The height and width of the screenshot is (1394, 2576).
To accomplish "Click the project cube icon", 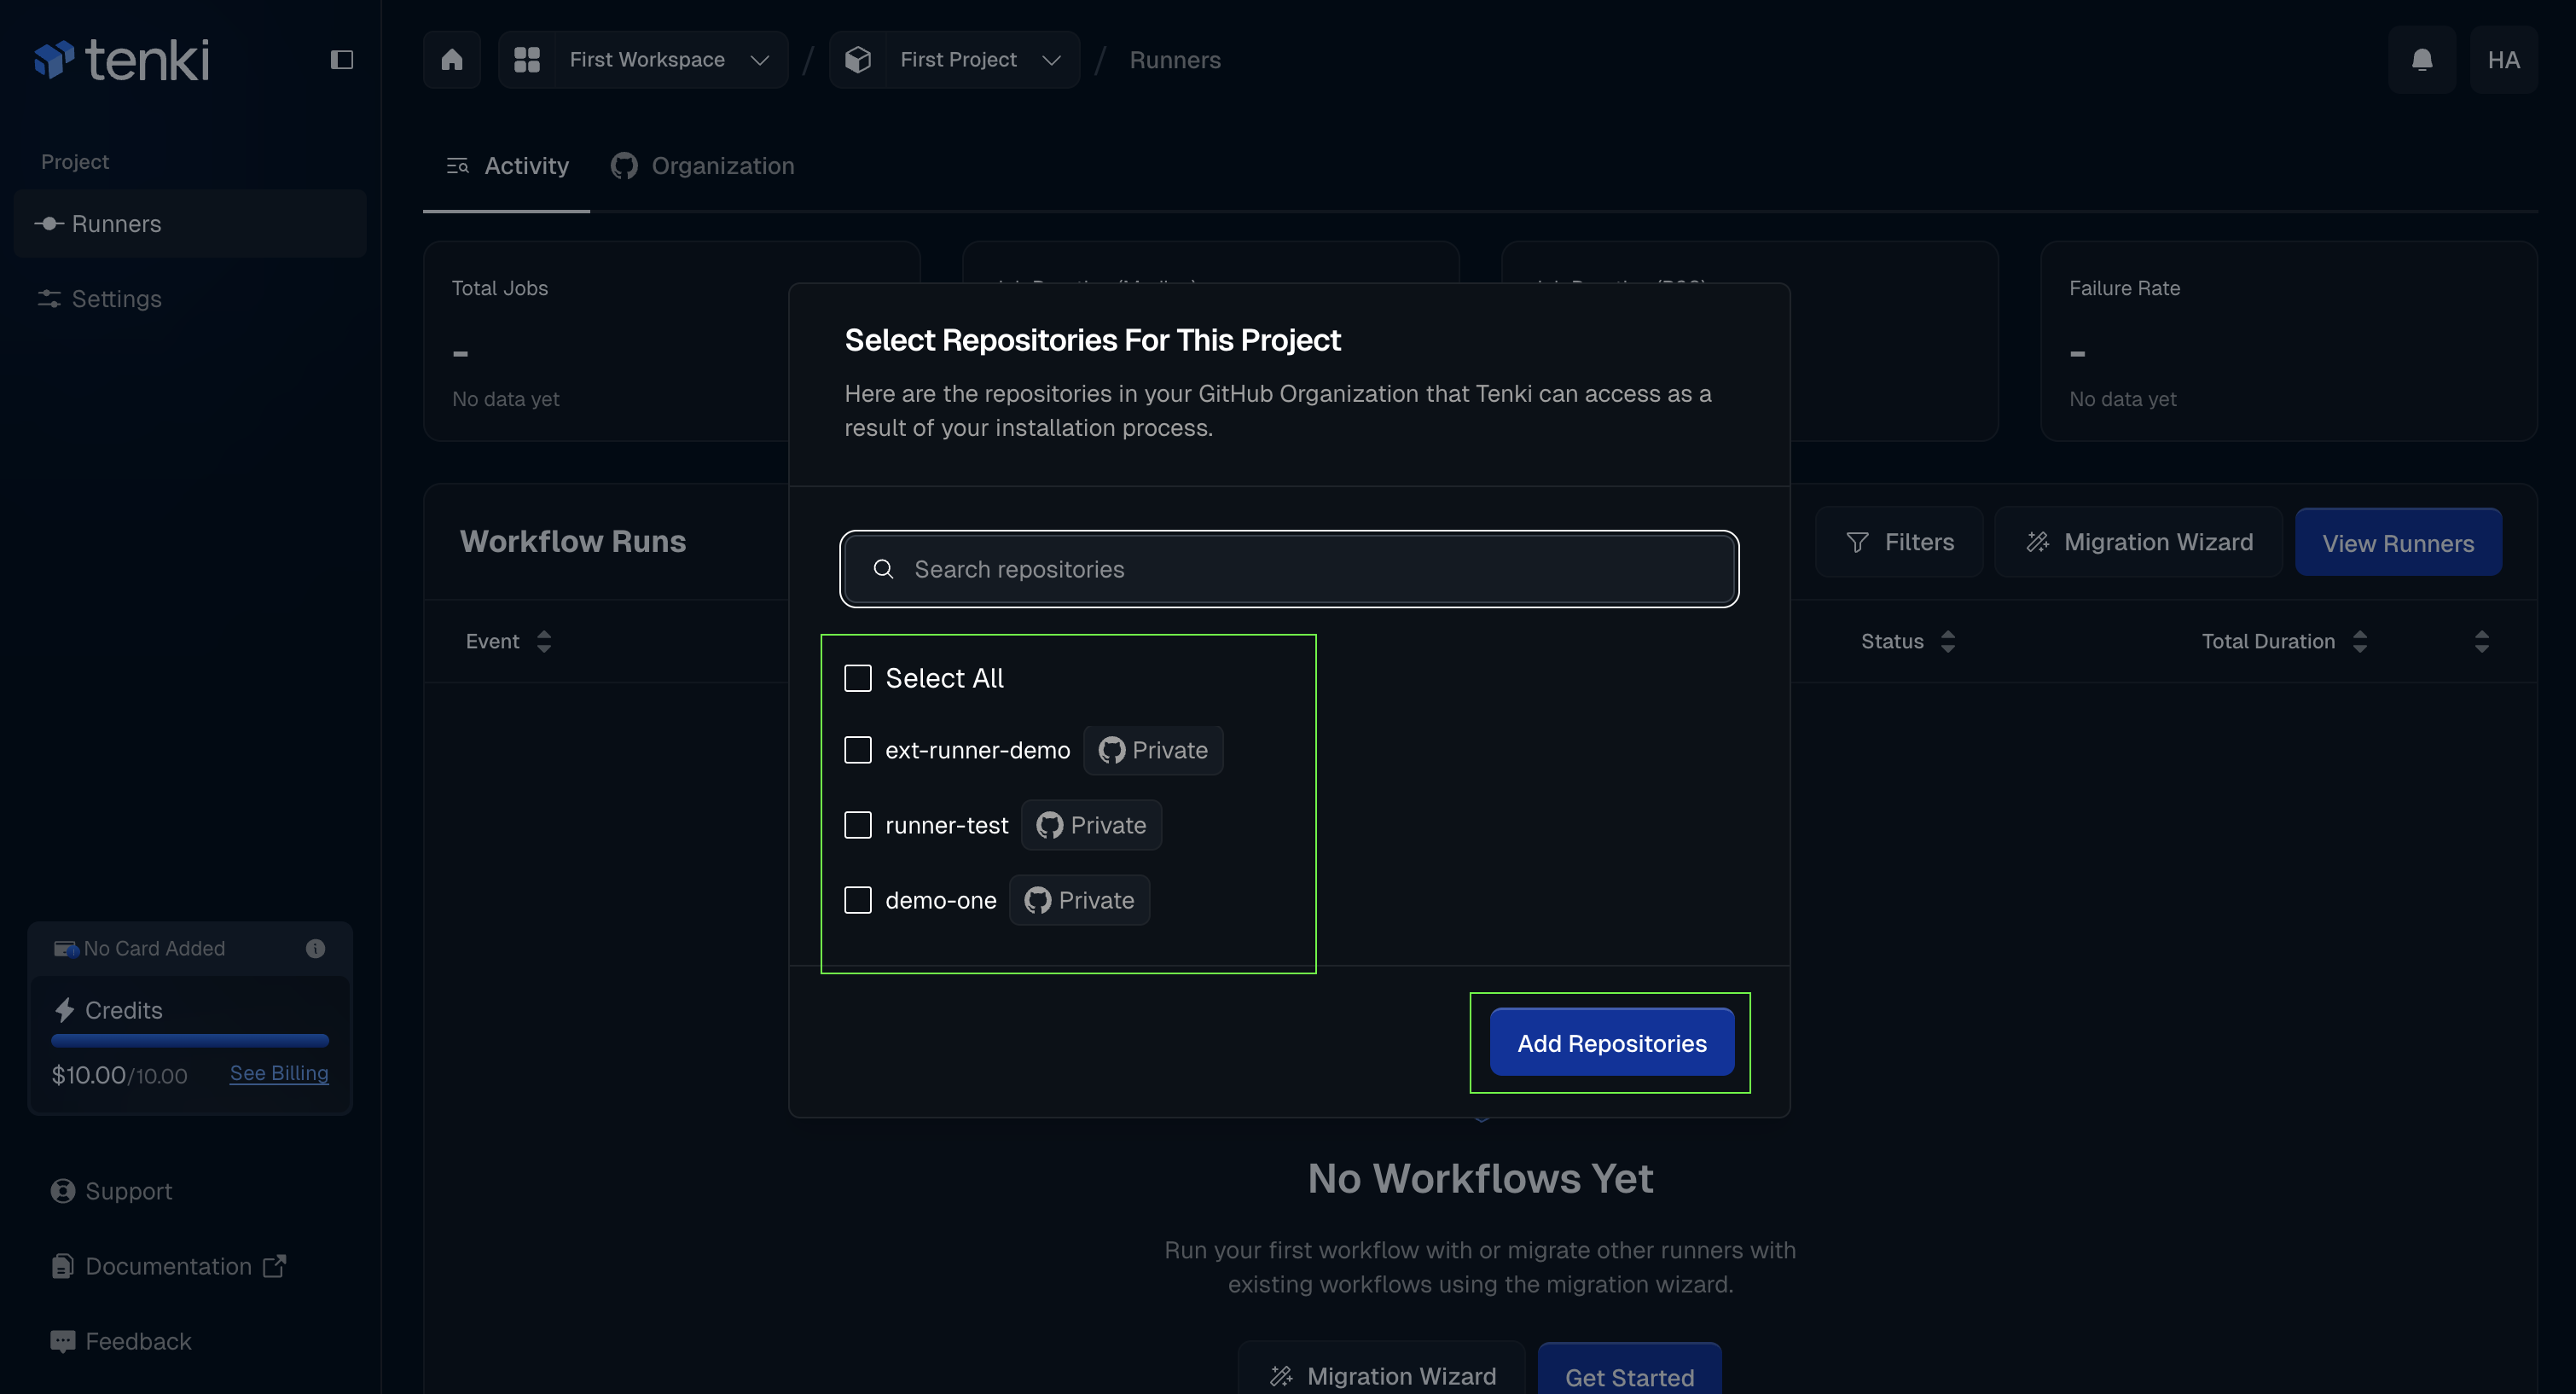I will [858, 60].
